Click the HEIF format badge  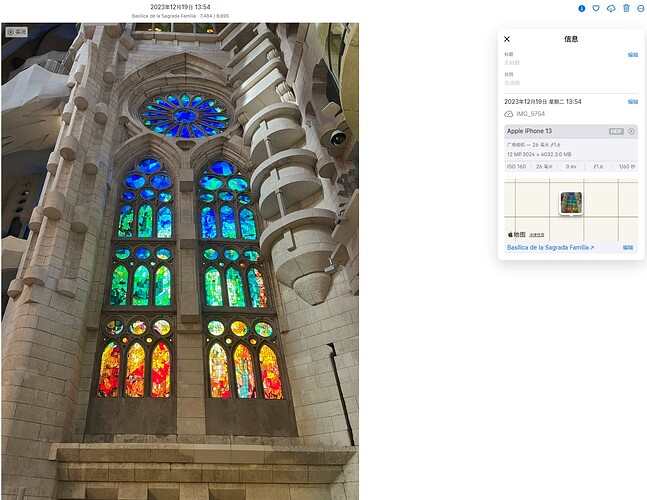coord(616,131)
